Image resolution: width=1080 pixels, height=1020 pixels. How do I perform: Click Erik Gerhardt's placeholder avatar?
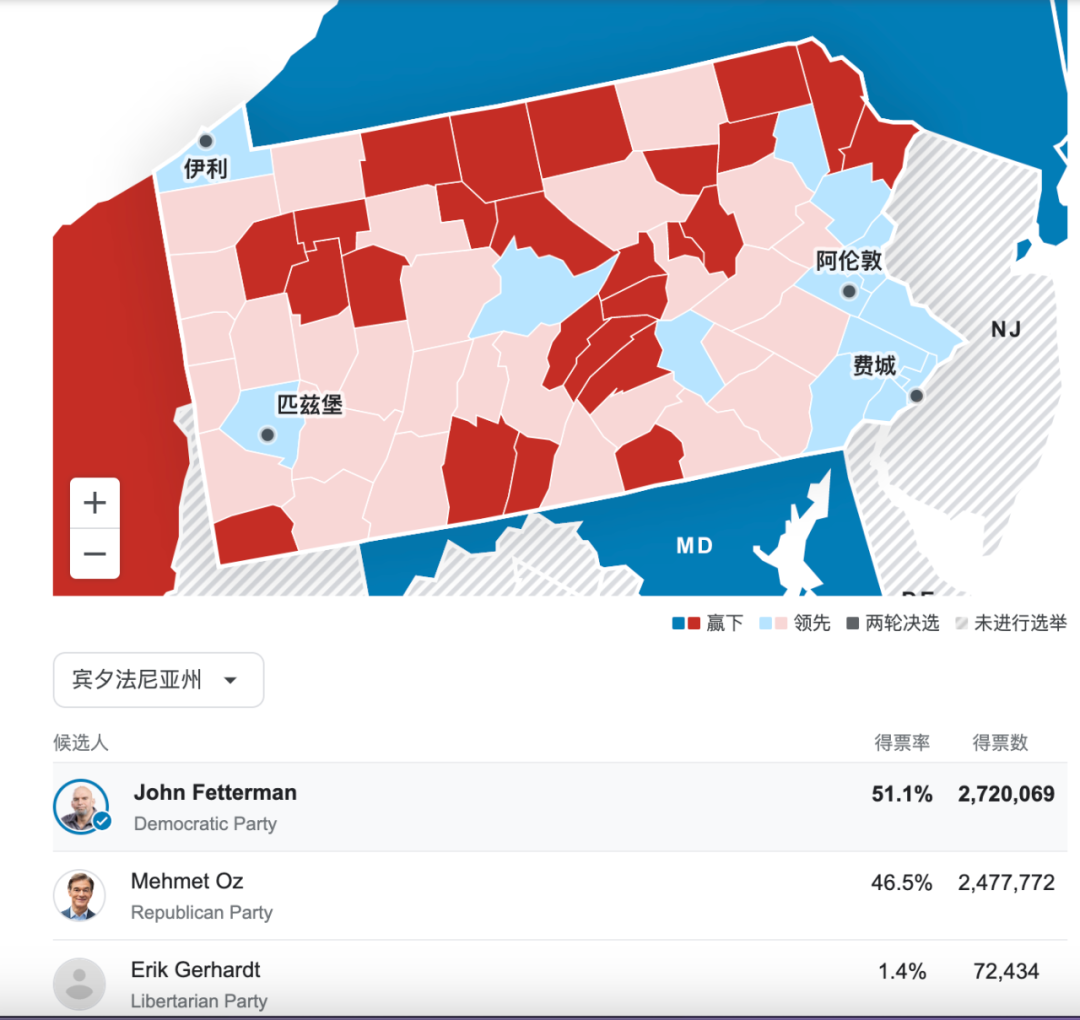[80, 983]
